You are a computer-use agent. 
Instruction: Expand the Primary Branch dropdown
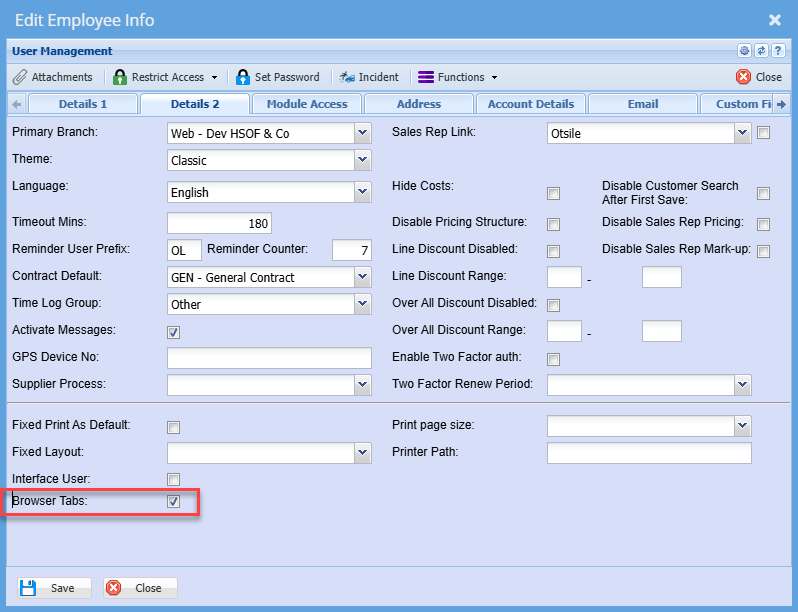362,133
